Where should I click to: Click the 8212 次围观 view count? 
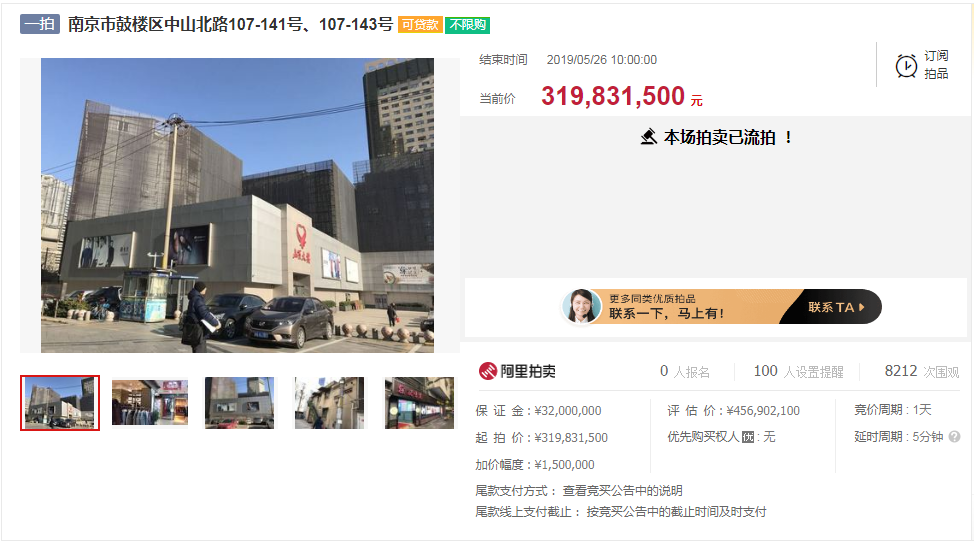[921, 371]
